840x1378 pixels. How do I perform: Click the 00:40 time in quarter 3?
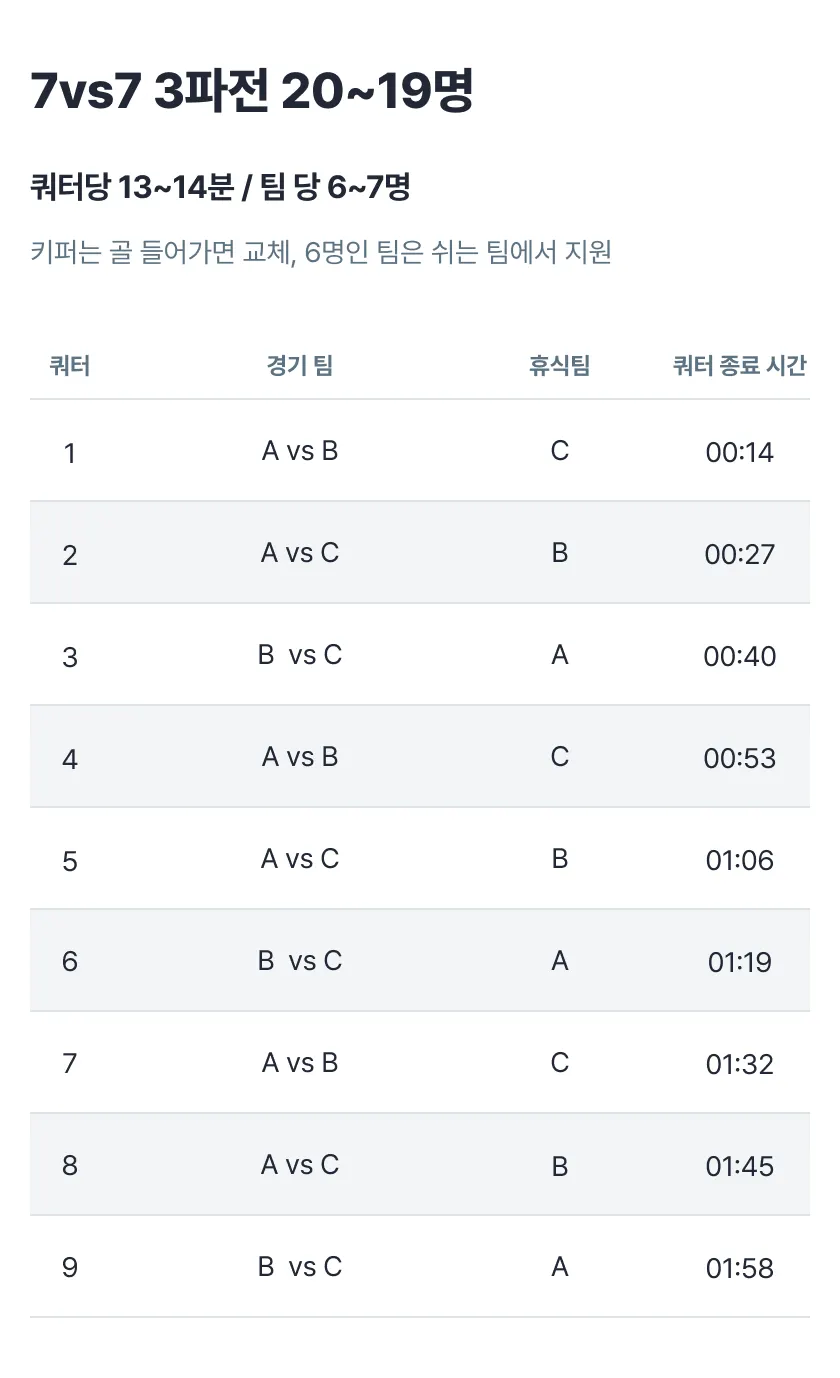tap(739, 657)
